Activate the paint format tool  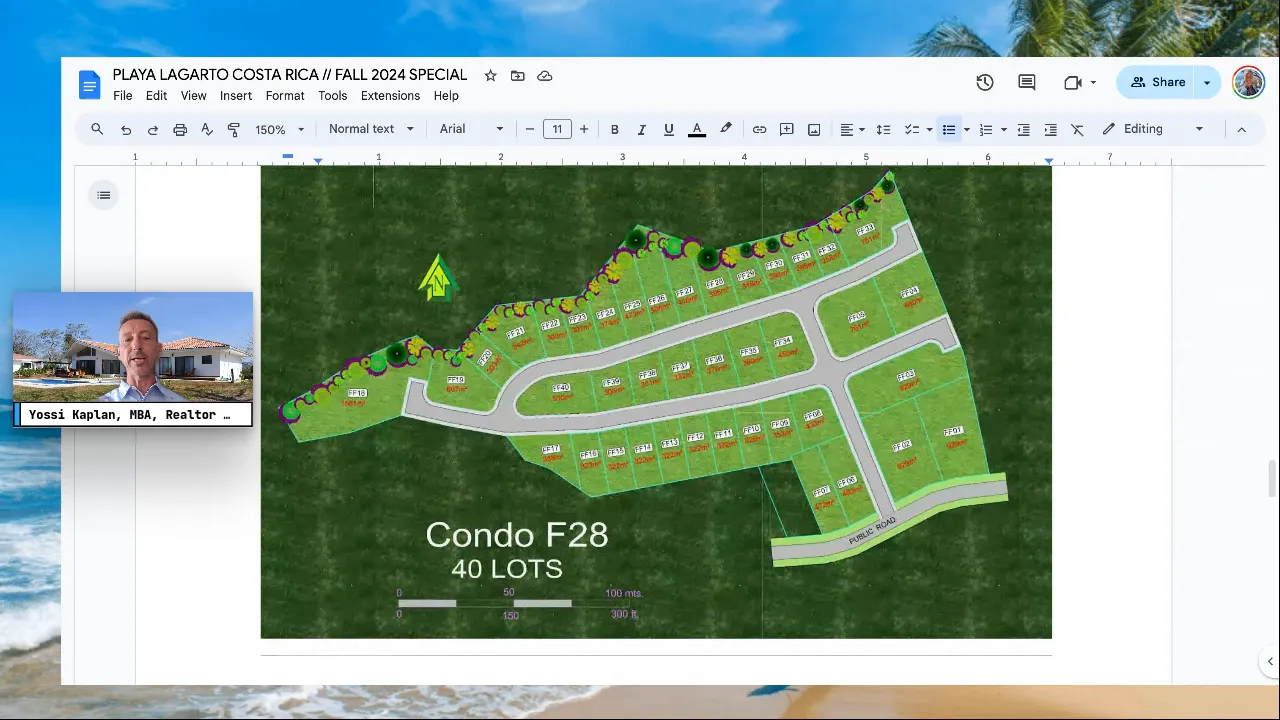(x=234, y=129)
